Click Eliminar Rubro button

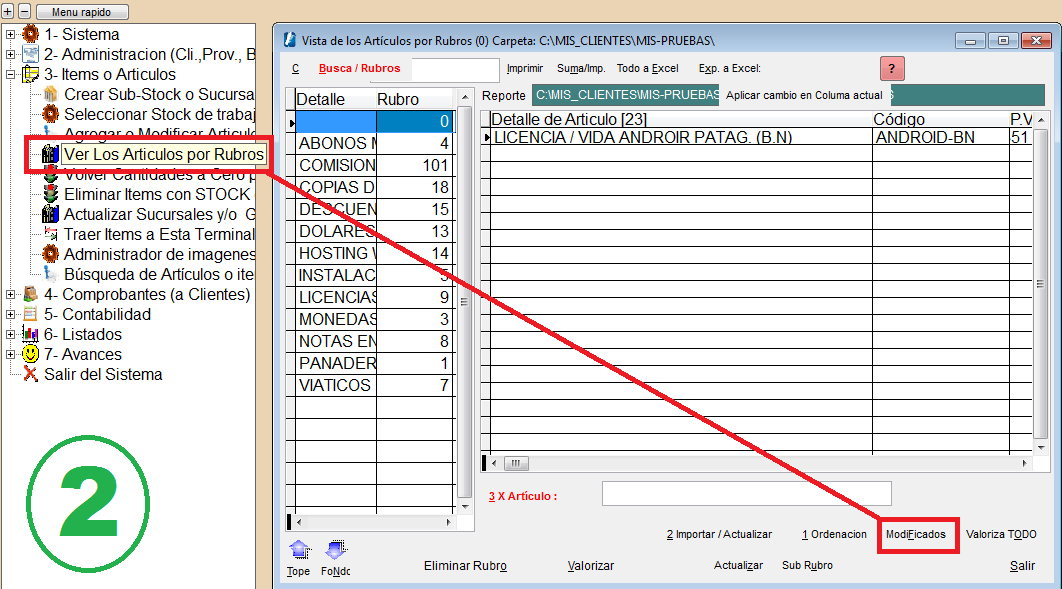click(x=465, y=566)
